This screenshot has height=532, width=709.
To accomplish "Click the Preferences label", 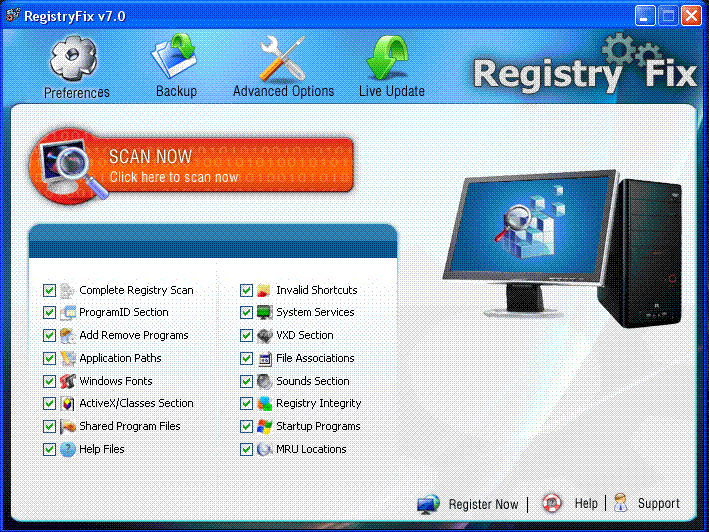I will (x=76, y=93).
